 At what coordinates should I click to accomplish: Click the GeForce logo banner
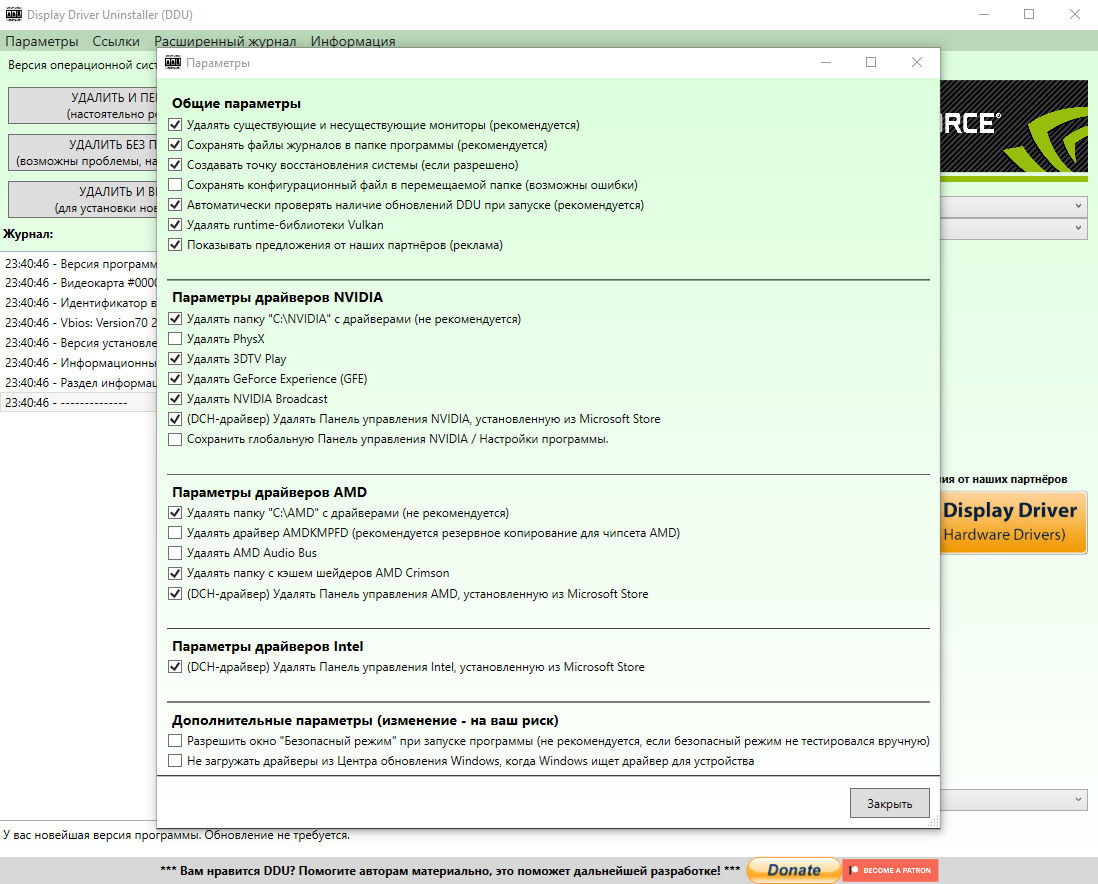pyautogui.click(x=1013, y=126)
